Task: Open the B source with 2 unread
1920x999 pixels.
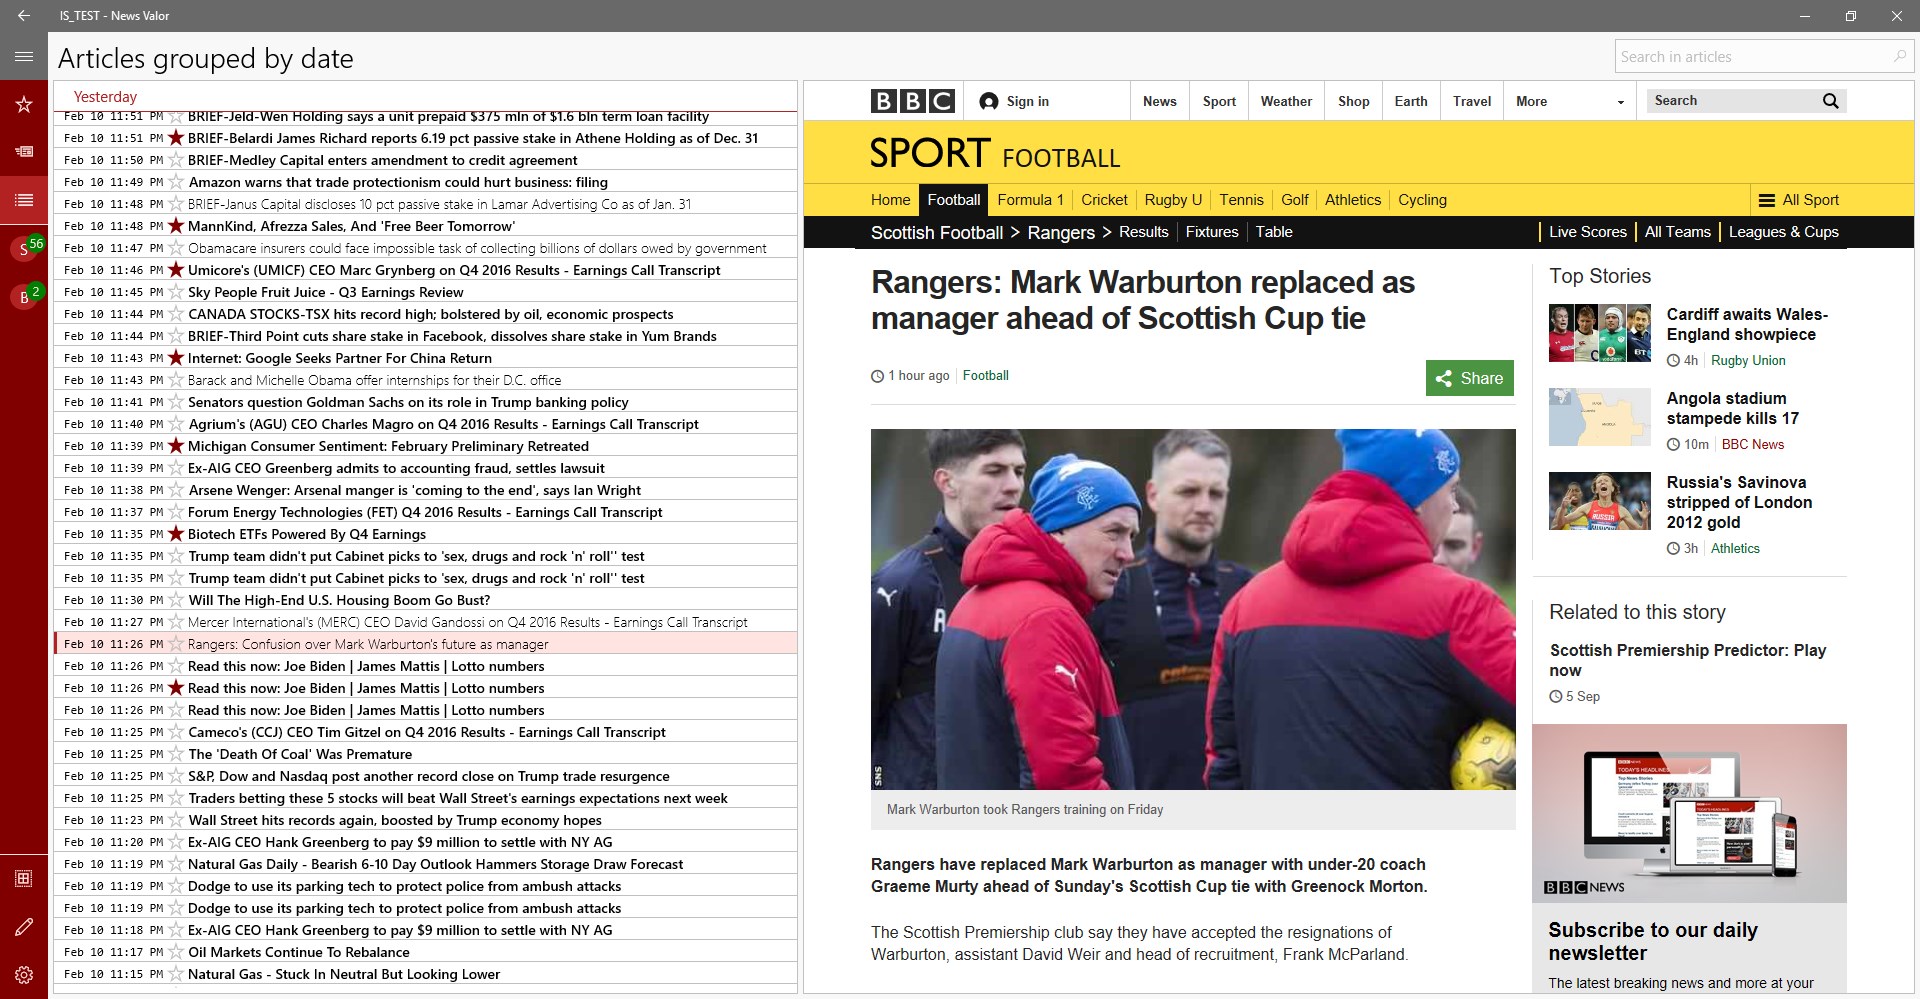Action: pyautogui.click(x=24, y=296)
